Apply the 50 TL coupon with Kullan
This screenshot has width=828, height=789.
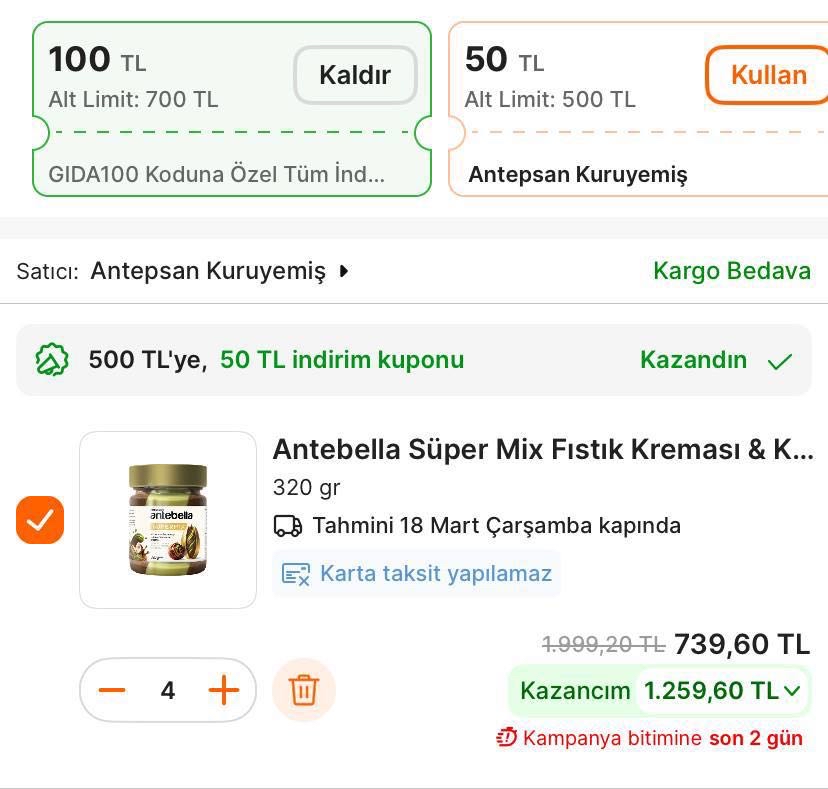point(768,75)
